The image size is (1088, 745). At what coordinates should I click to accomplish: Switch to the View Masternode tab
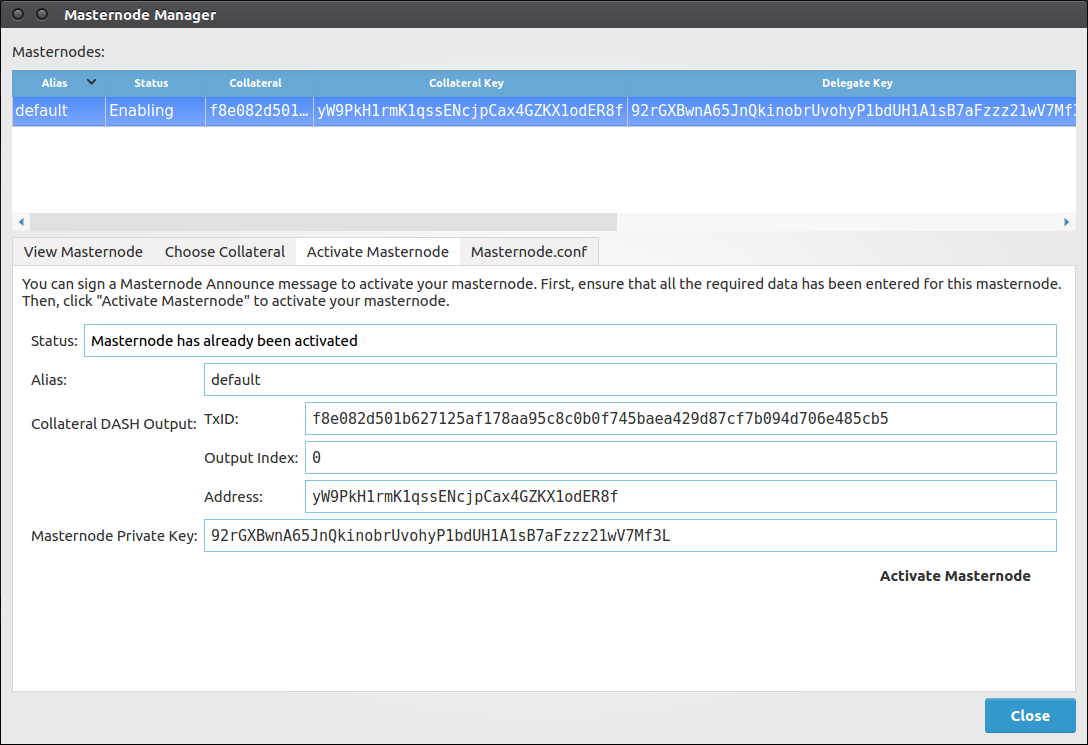coord(83,252)
